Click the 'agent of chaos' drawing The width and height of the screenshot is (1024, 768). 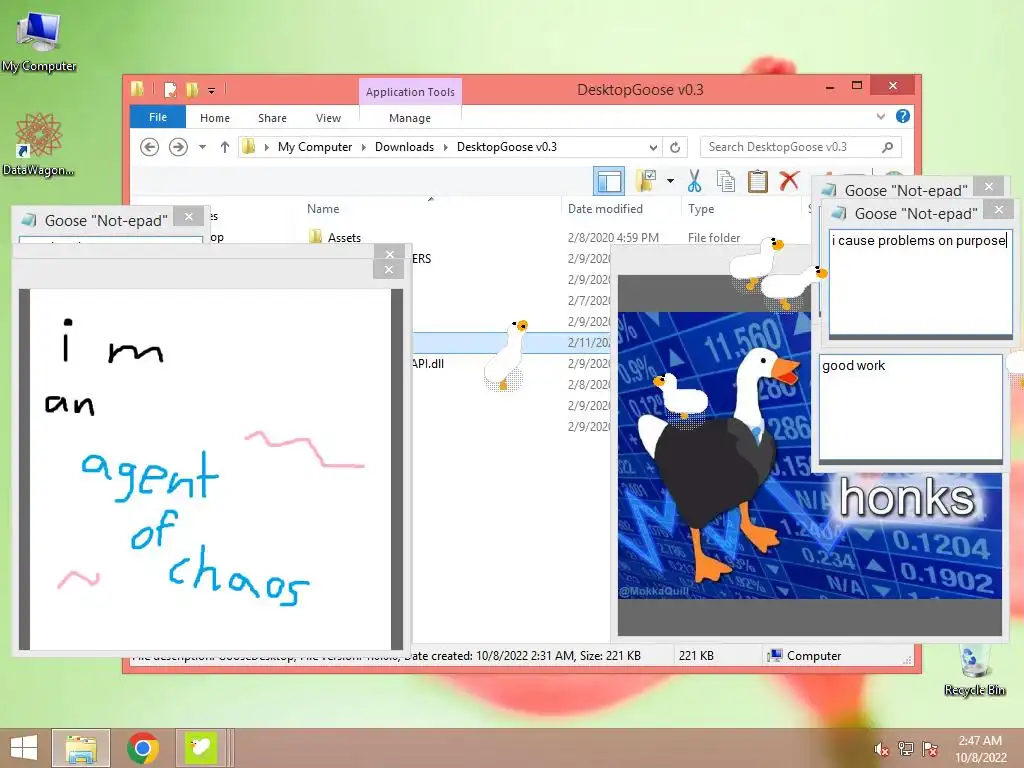(210, 469)
